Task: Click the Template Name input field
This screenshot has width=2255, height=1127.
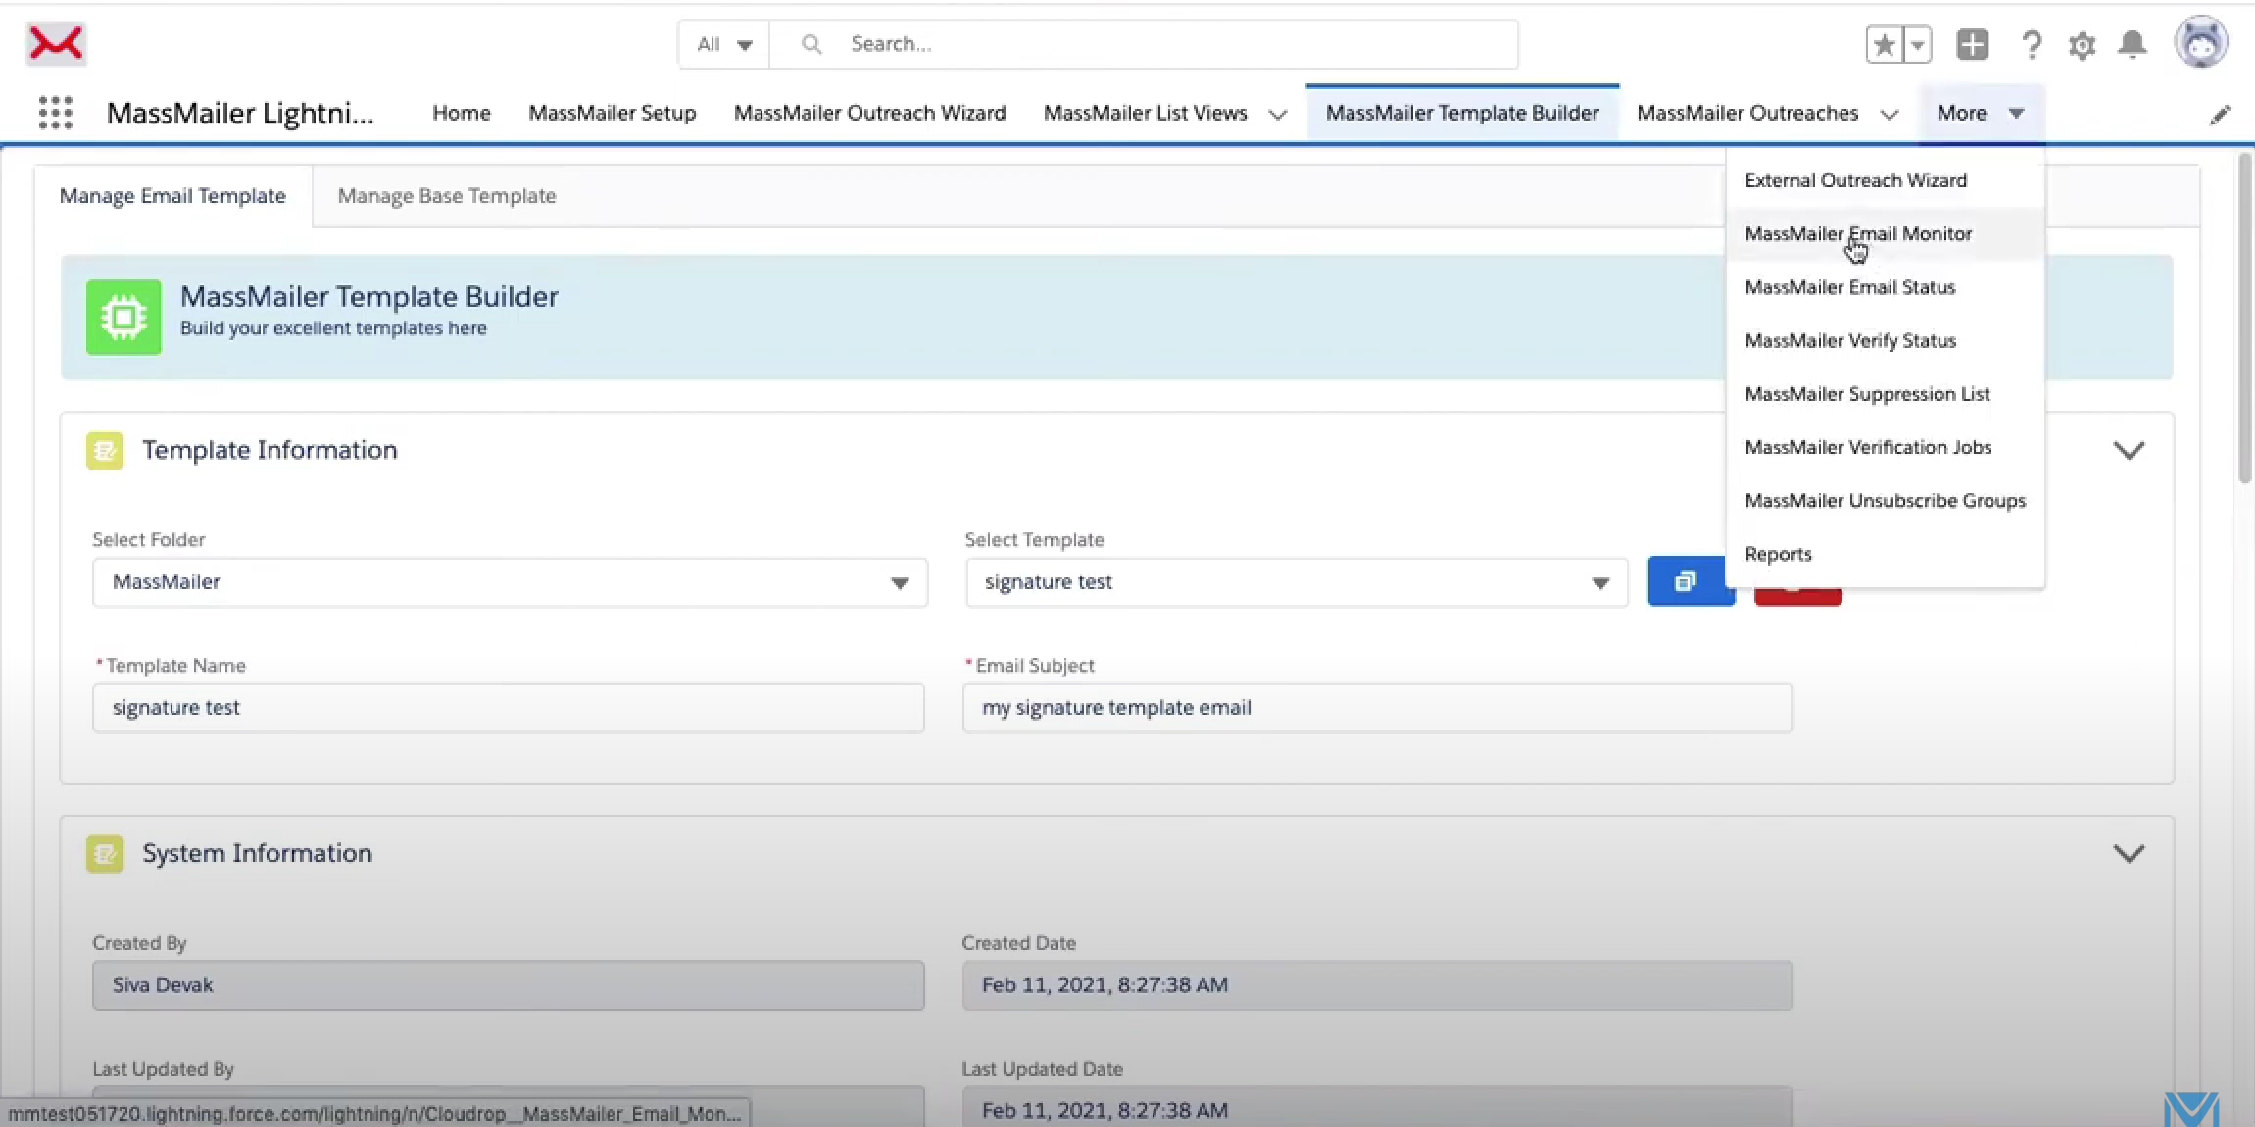Action: (x=508, y=708)
